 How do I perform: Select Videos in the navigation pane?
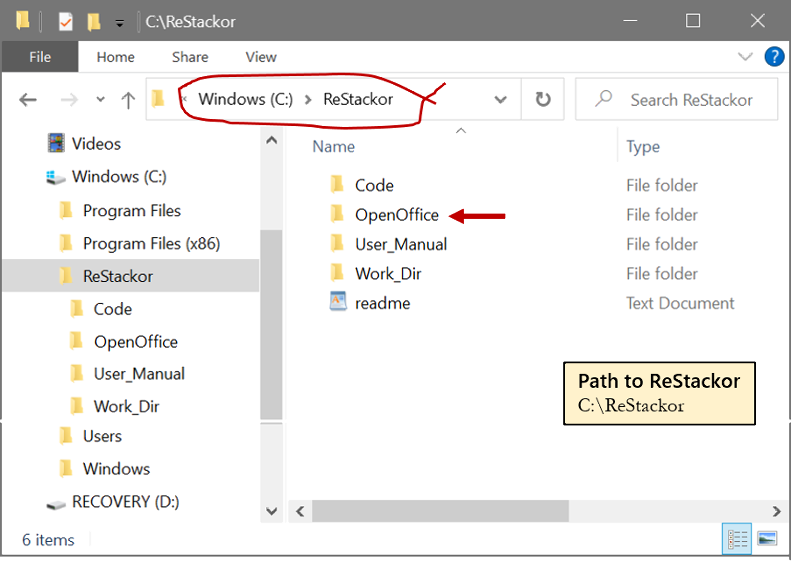[96, 144]
